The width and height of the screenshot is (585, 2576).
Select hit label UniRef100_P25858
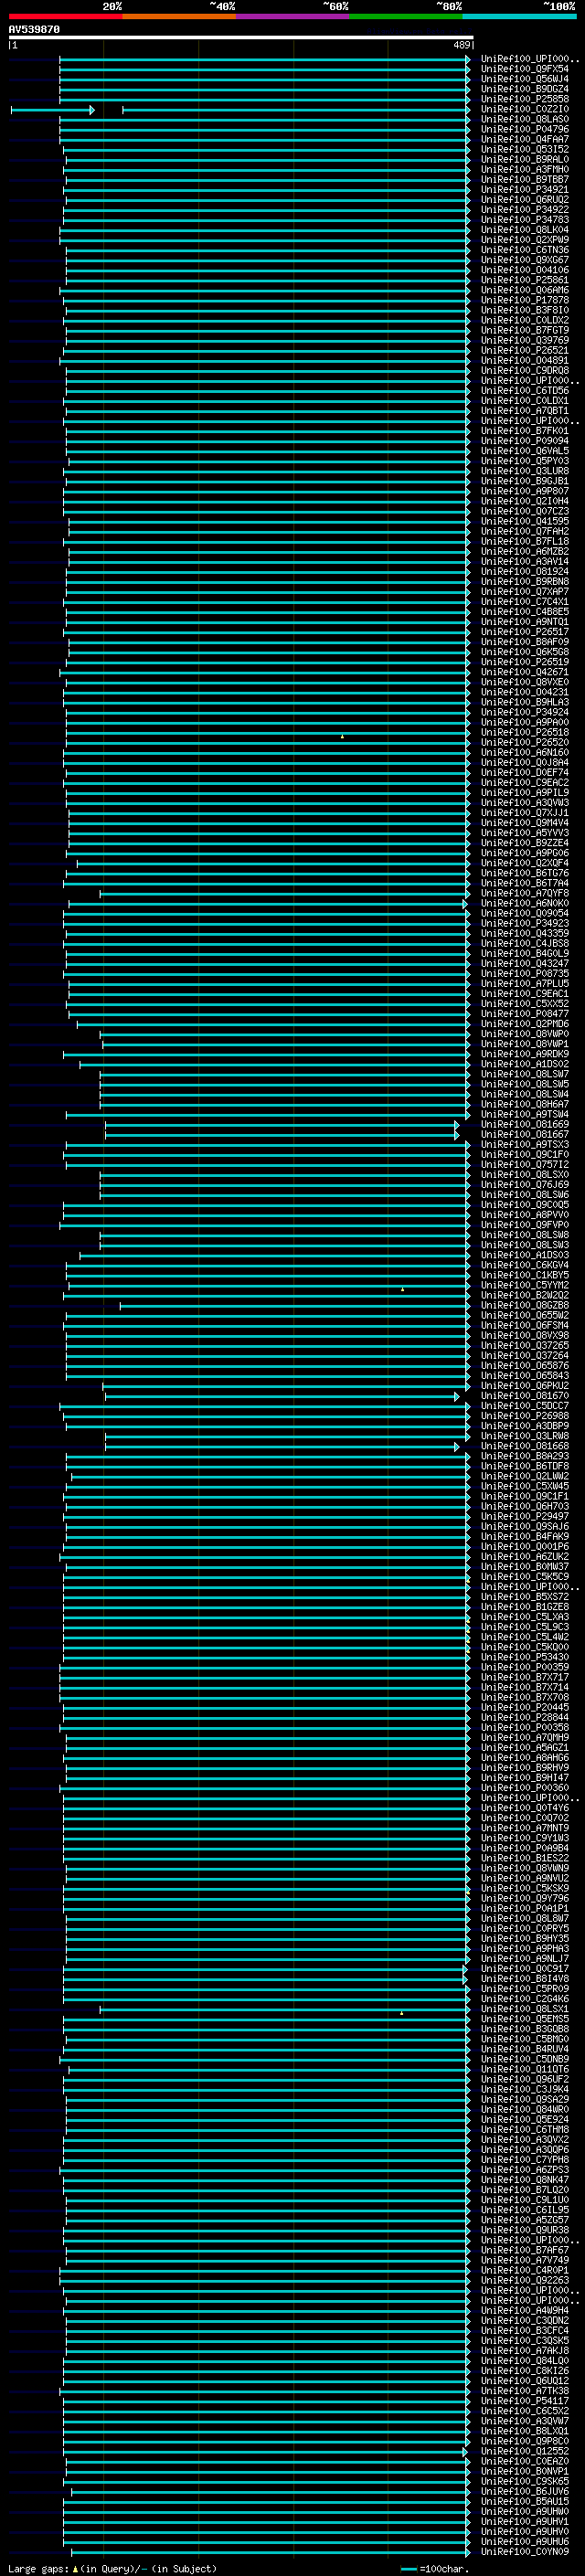[524, 99]
